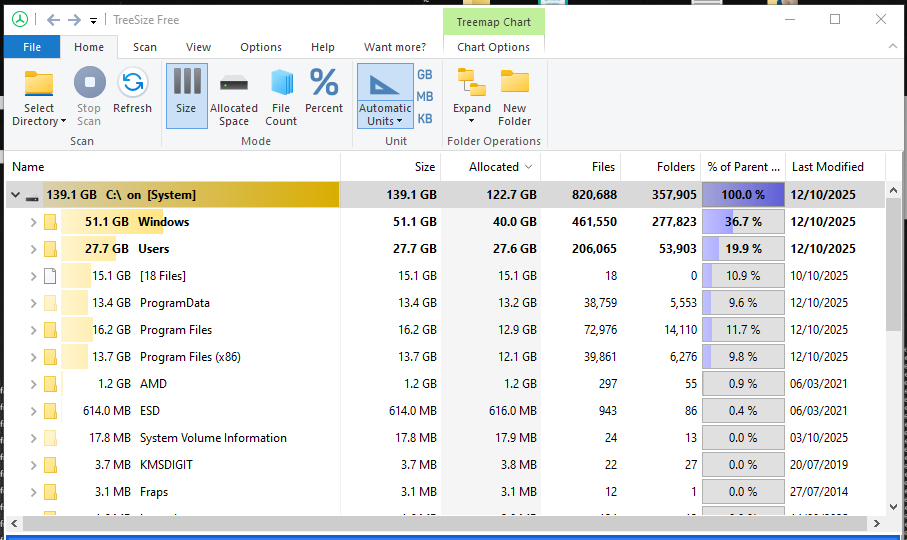Click the Windows folder icon
907x540 pixels.
click(x=50, y=222)
